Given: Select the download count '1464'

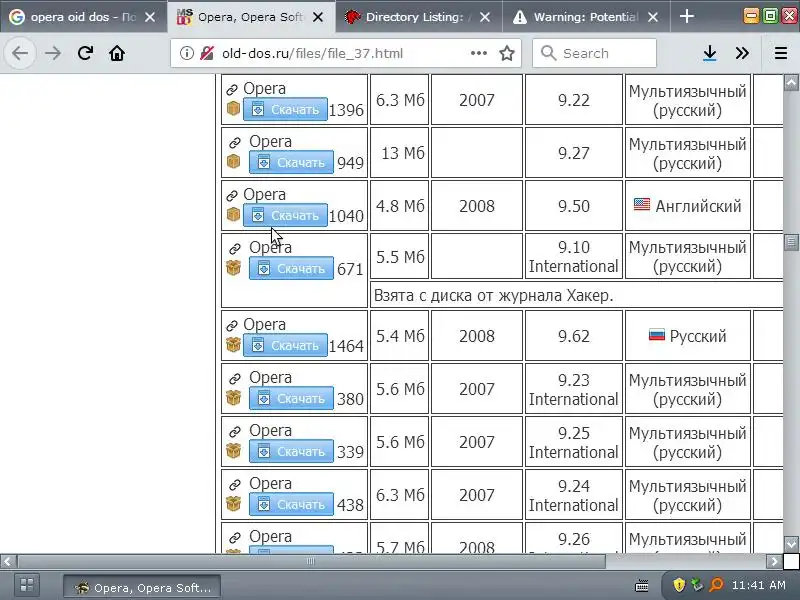Looking at the screenshot, I should (x=346, y=346).
